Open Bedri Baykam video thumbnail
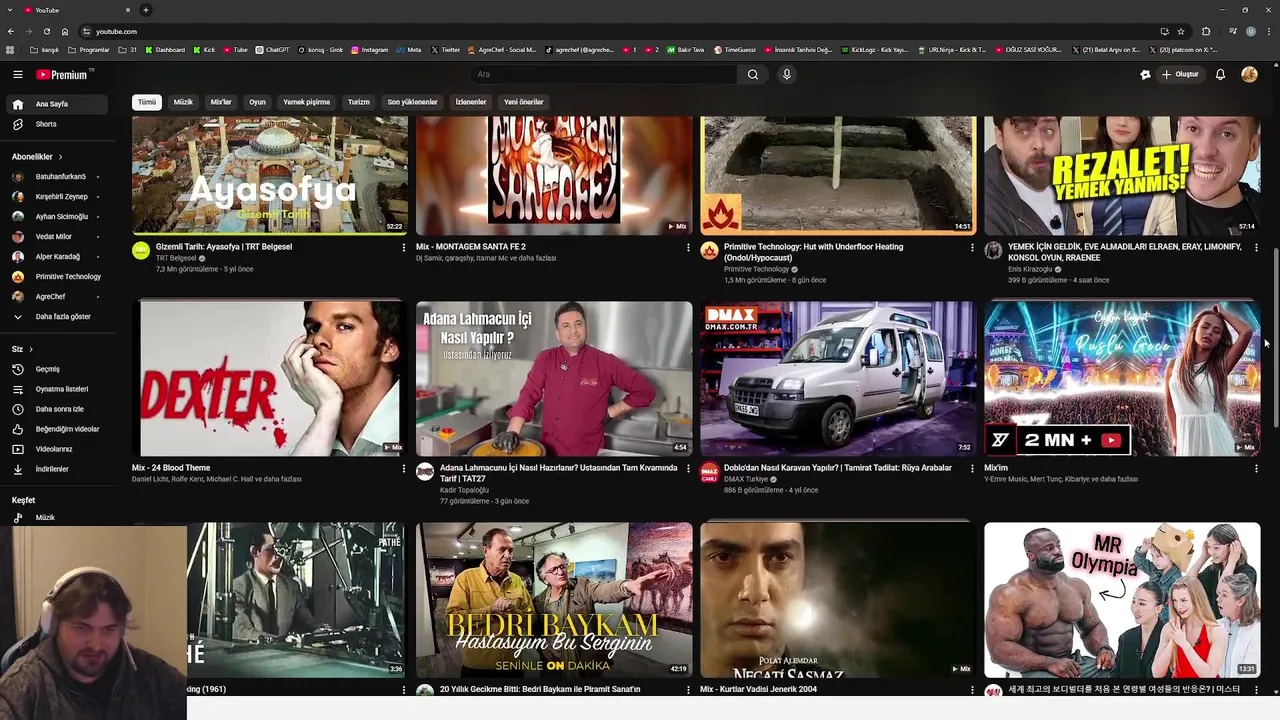Screen dimensions: 1280x720 click(x=554, y=600)
